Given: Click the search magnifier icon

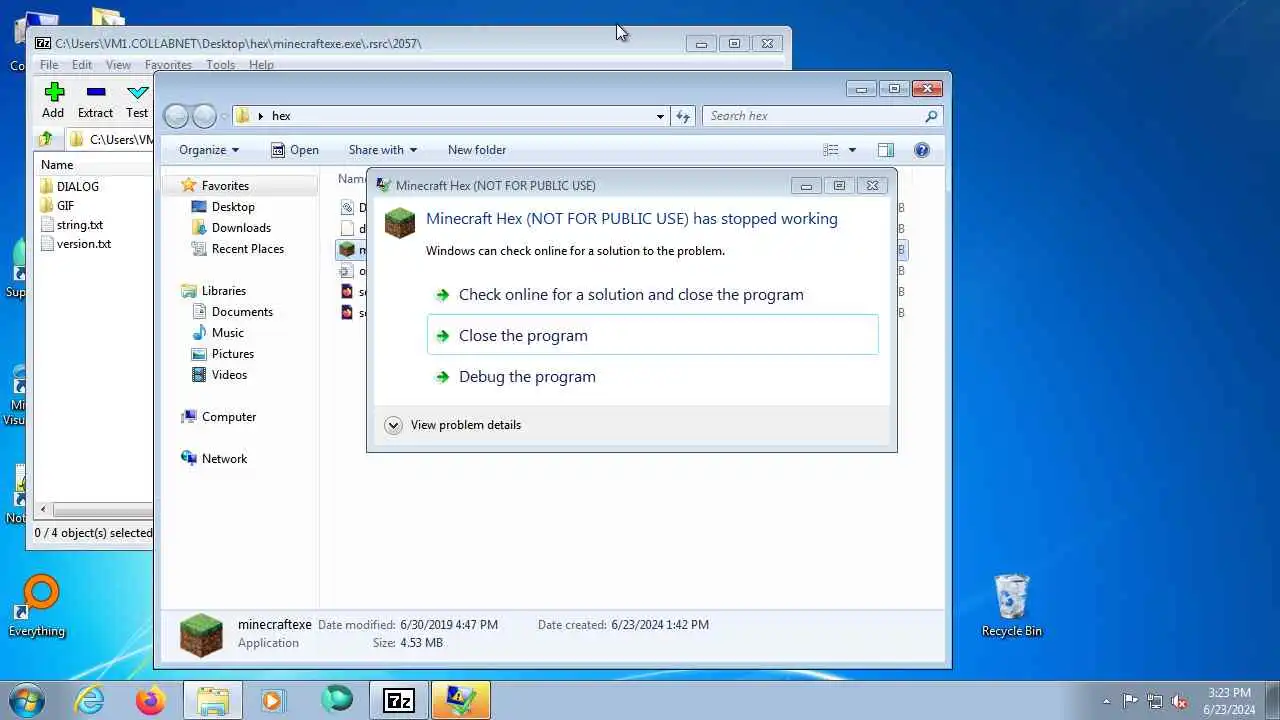Looking at the screenshot, I should coord(931,116).
